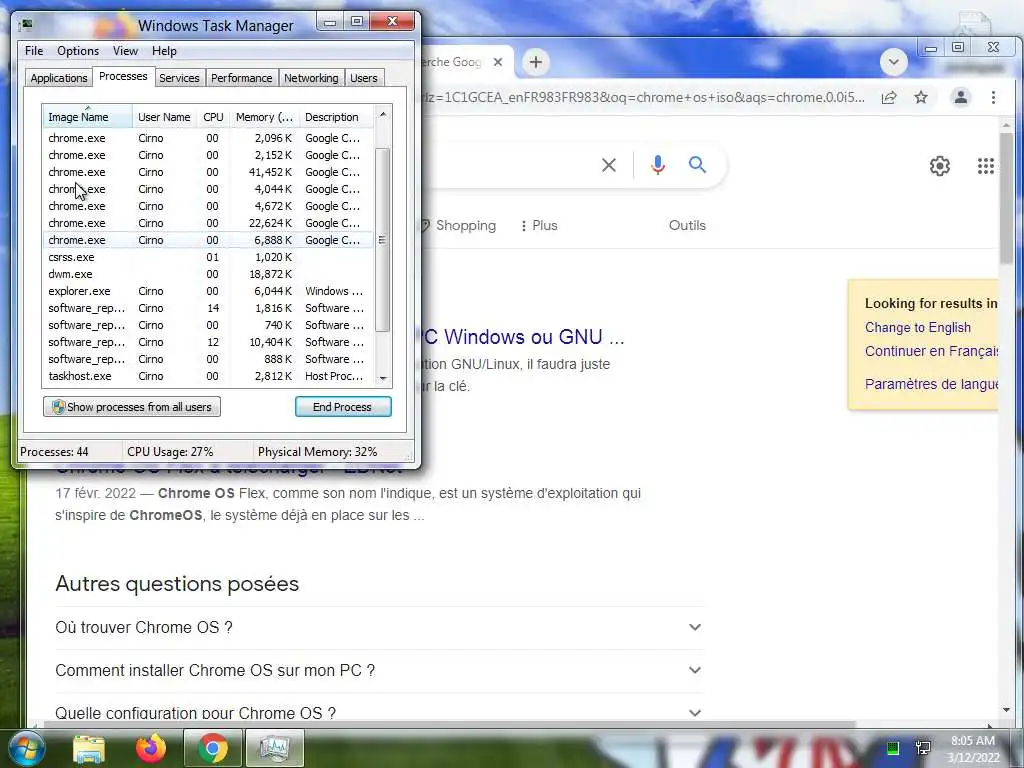The width and height of the screenshot is (1024, 768).
Task: Open Paramètres de langue link
Action: click(x=931, y=384)
